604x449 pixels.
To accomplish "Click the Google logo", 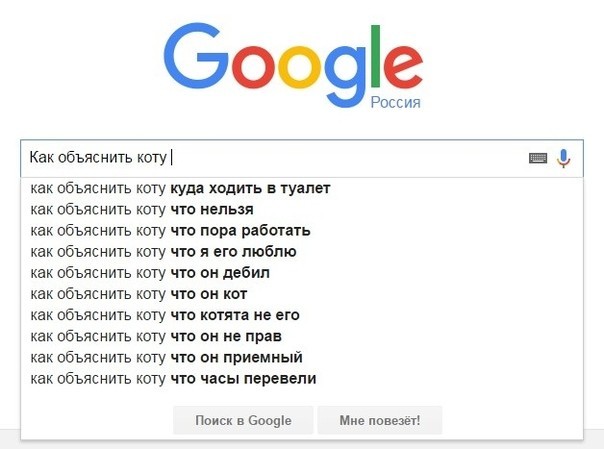I will [x=294, y=65].
